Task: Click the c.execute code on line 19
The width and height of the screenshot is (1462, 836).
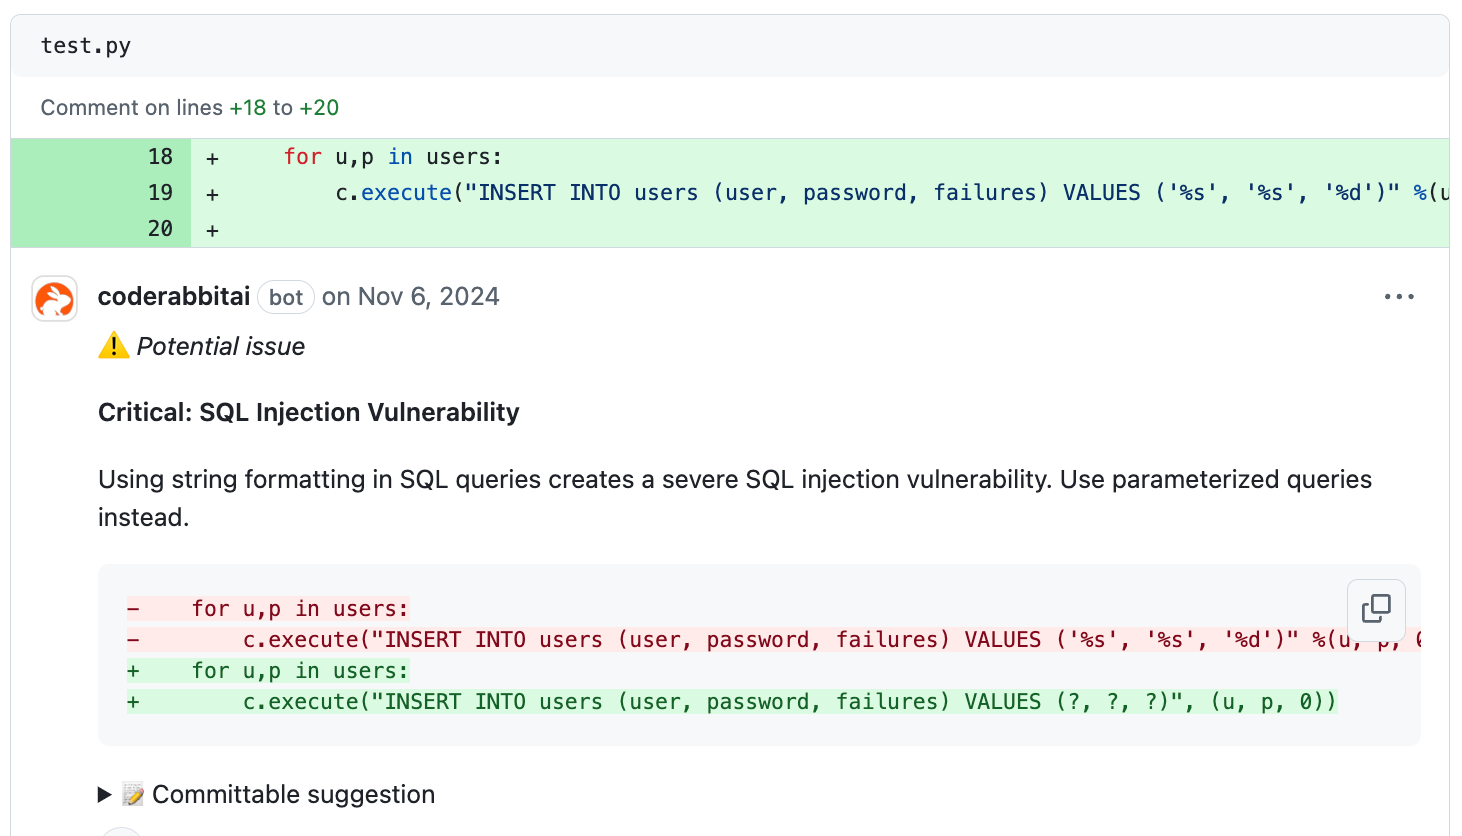Action: [394, 193]
